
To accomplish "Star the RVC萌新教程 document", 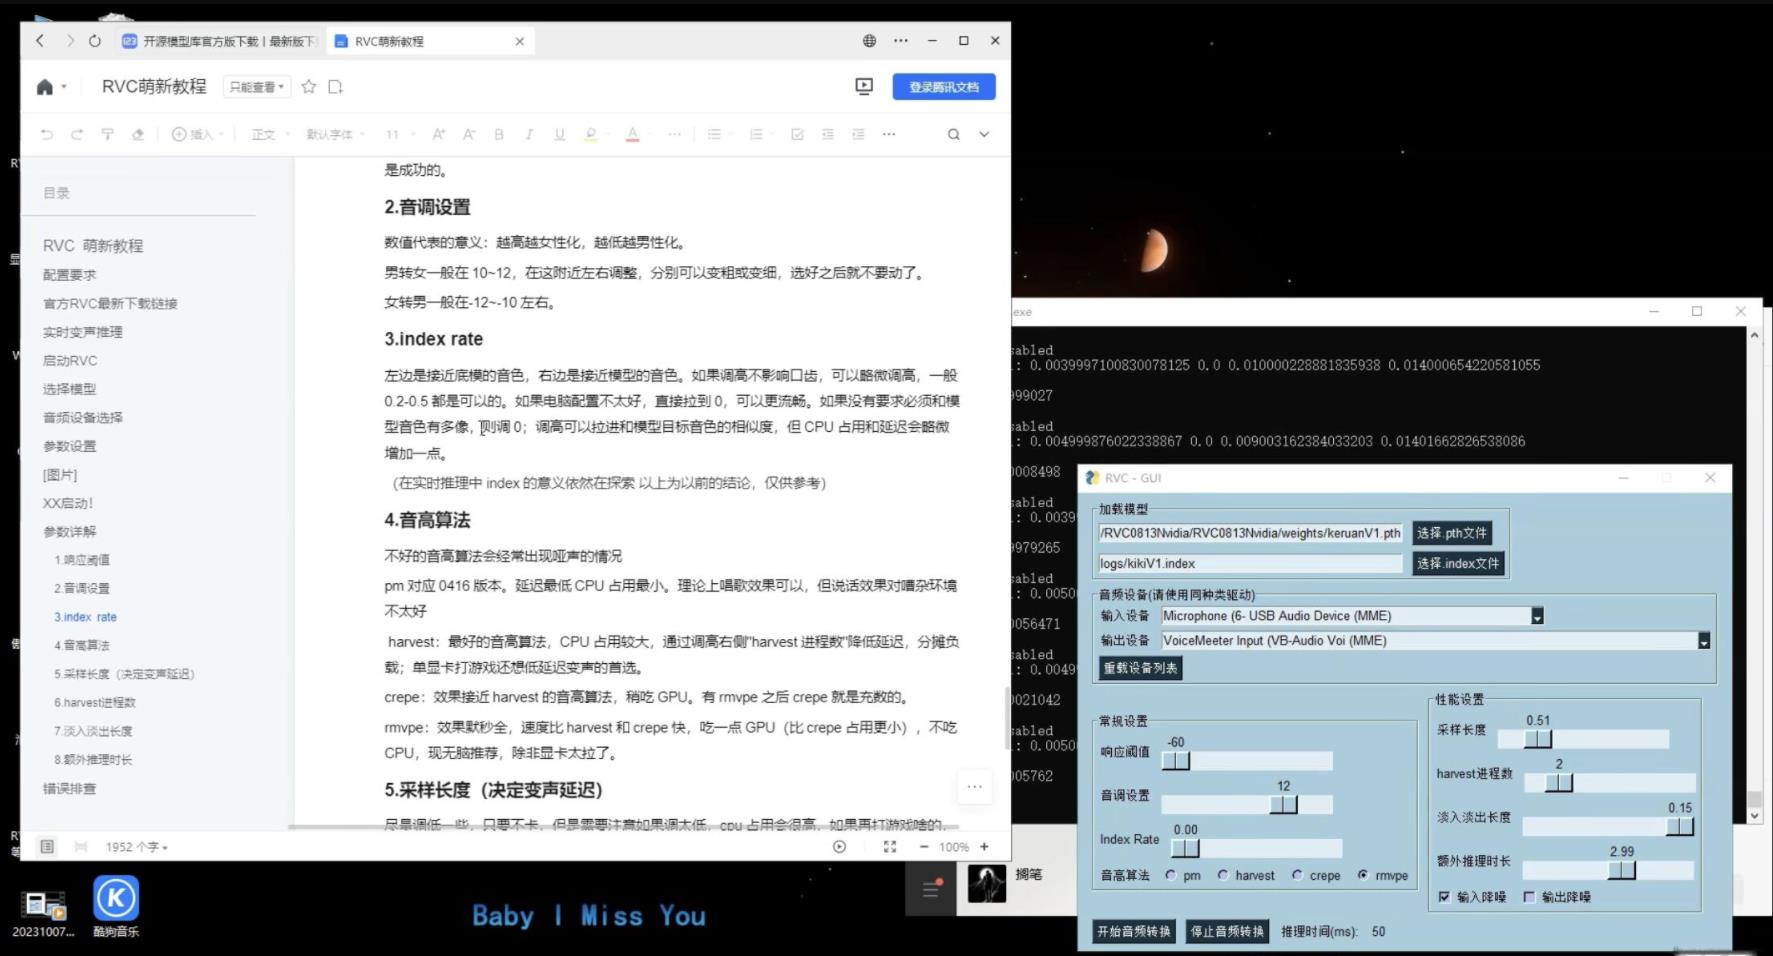I will pyautogui.click(x=309, y=87).
